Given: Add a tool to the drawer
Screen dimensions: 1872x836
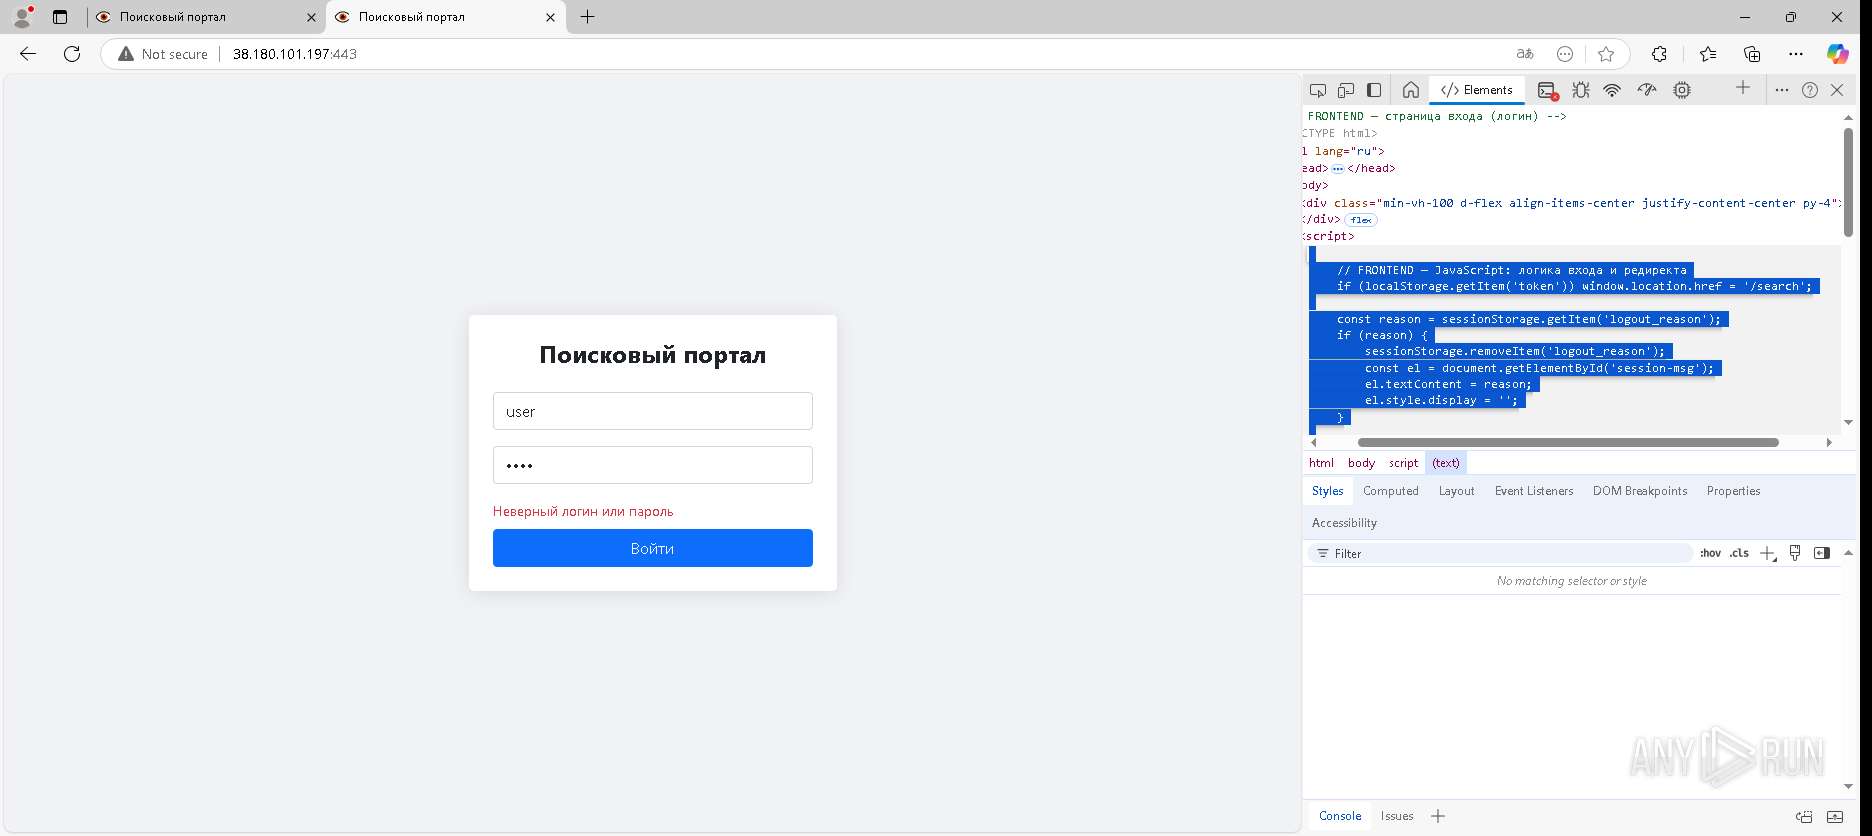Looking at the screenshot, I should (1438, 816).
